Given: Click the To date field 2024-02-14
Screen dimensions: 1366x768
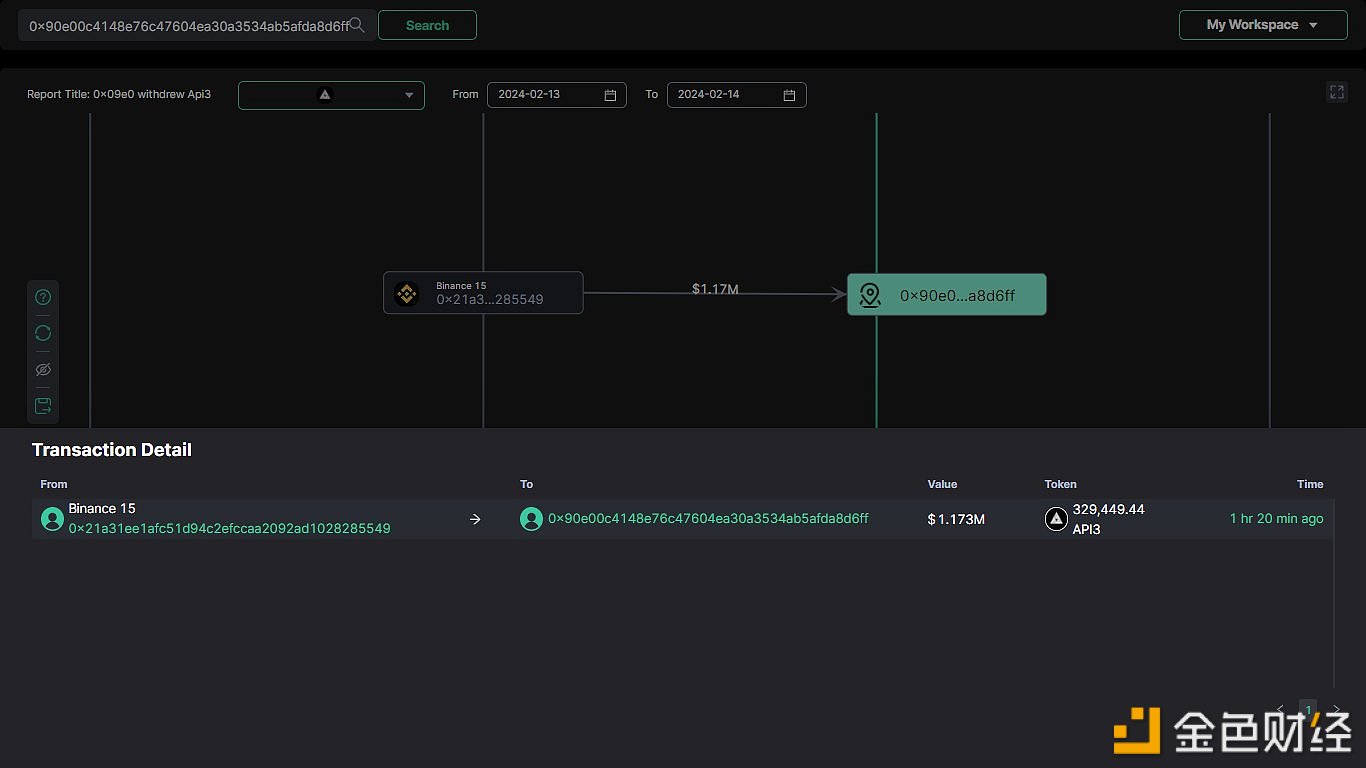Looking at the screenshot, I should click(x=736, y=95).
